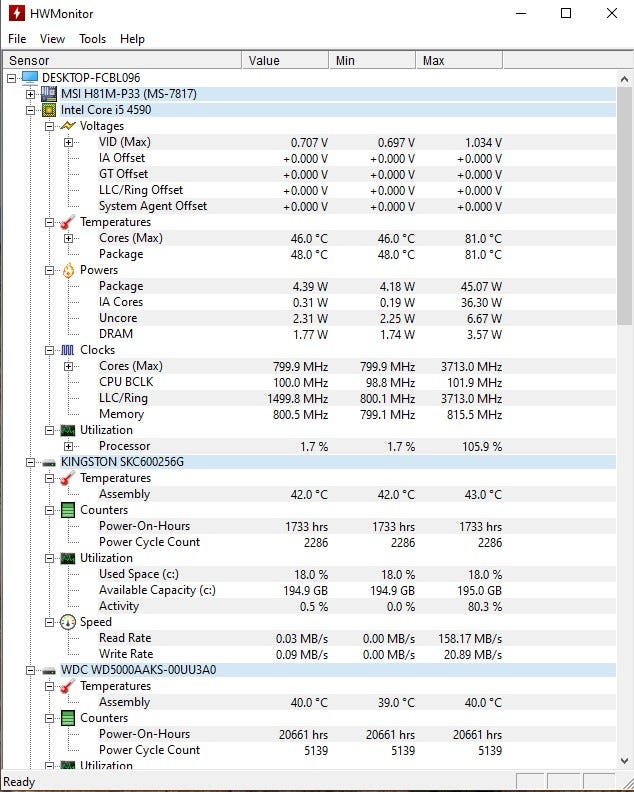Click the Voltages lightning icon under Intel Core

[x=68, y=126]
